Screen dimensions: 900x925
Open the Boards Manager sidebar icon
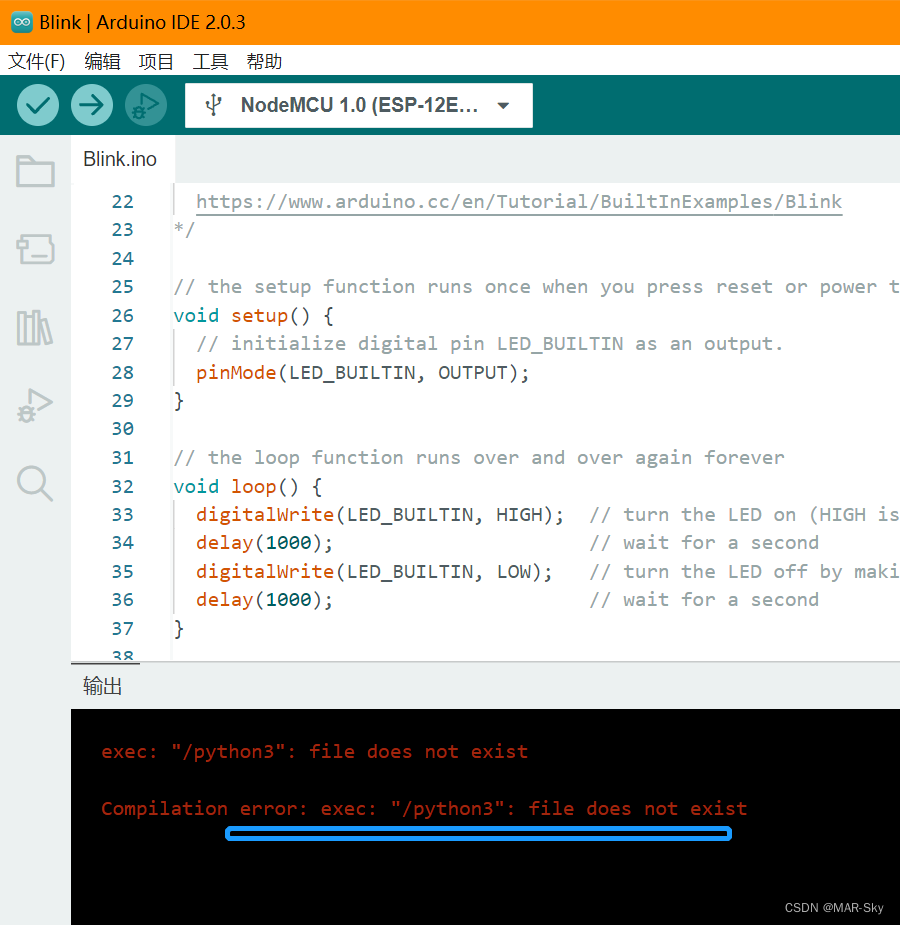[35, 249]
